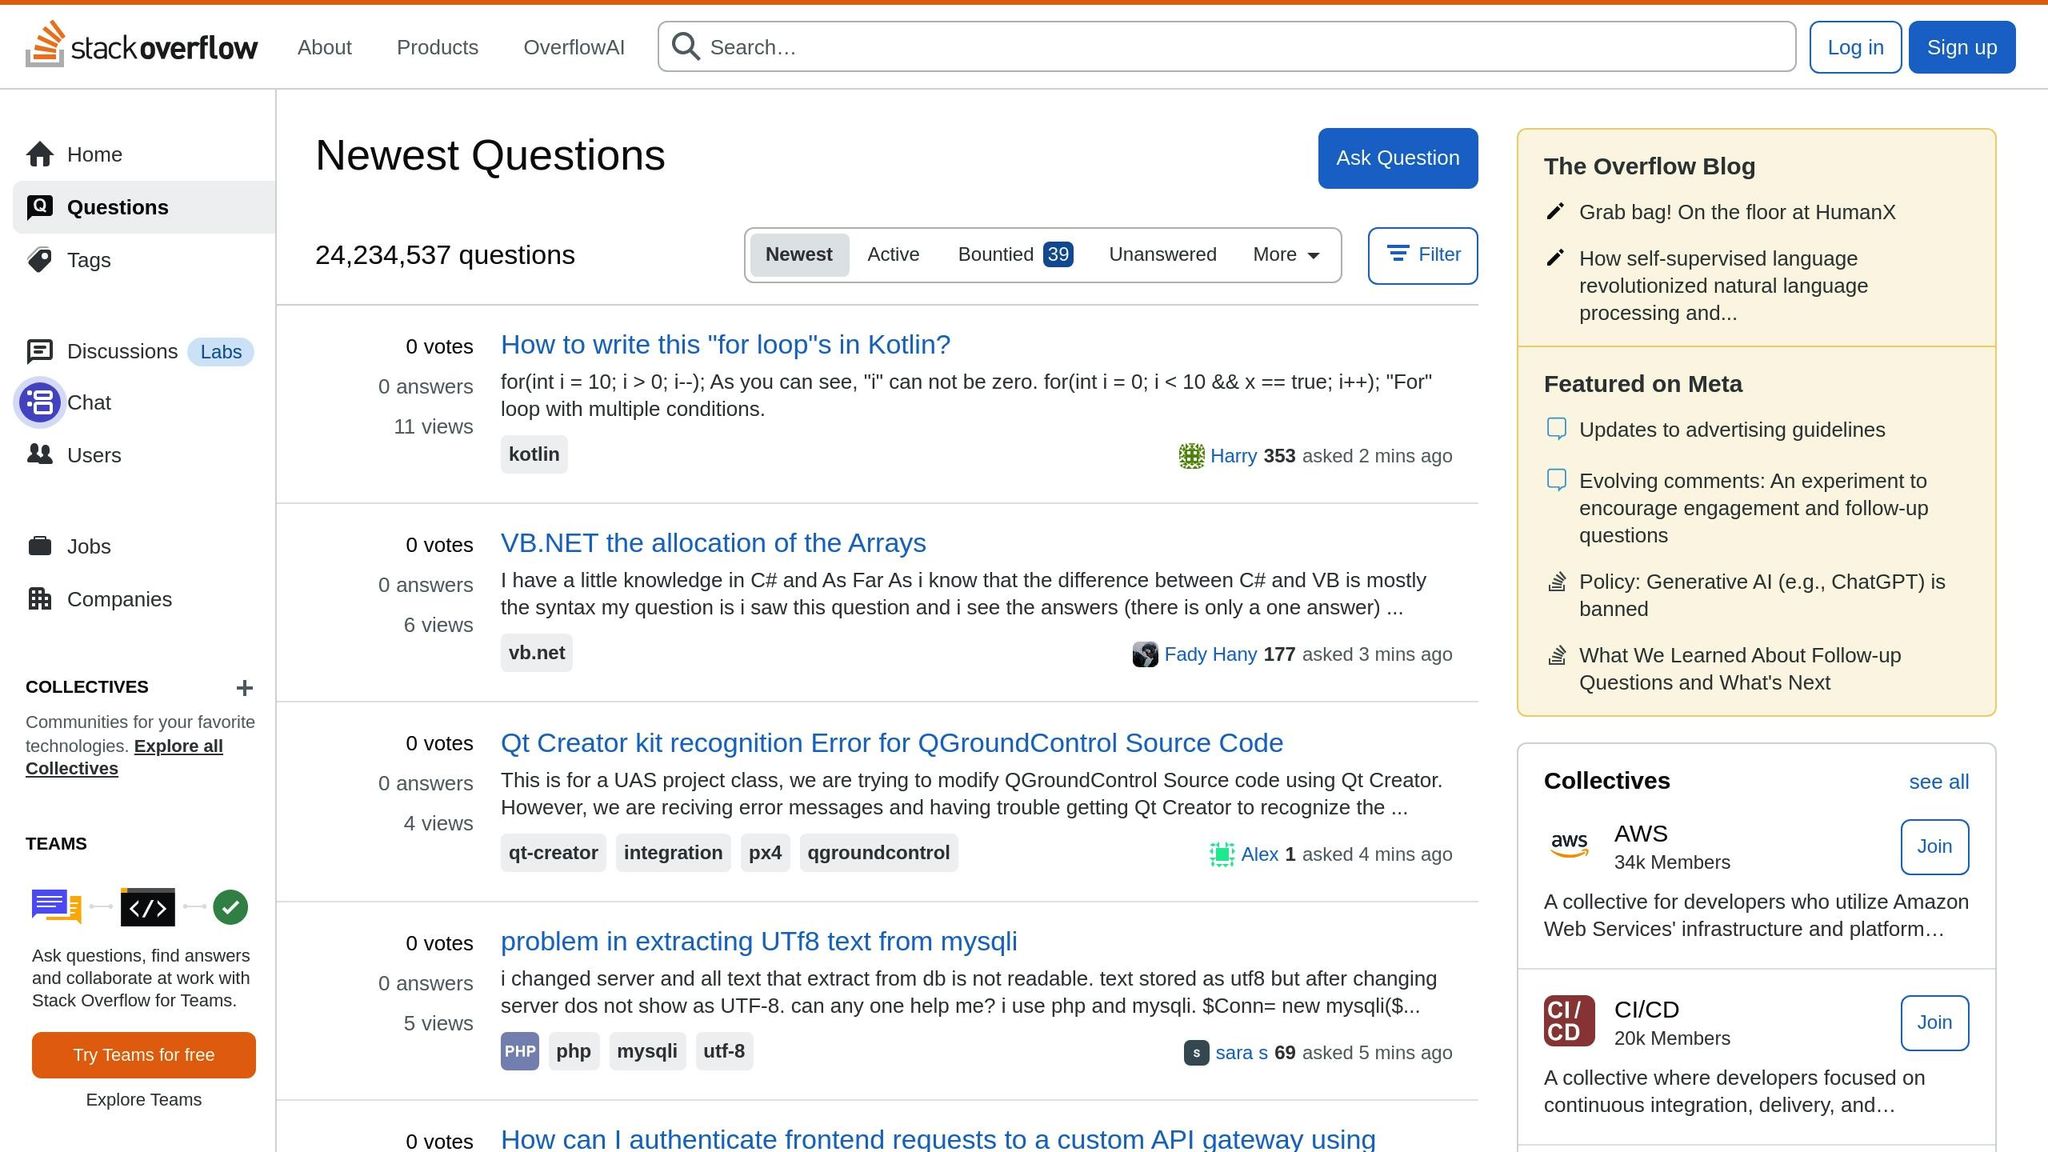This screenshot has height=1152, width=2048.
Task: Select the Home icon in sidebar
Action: point(41,154)
